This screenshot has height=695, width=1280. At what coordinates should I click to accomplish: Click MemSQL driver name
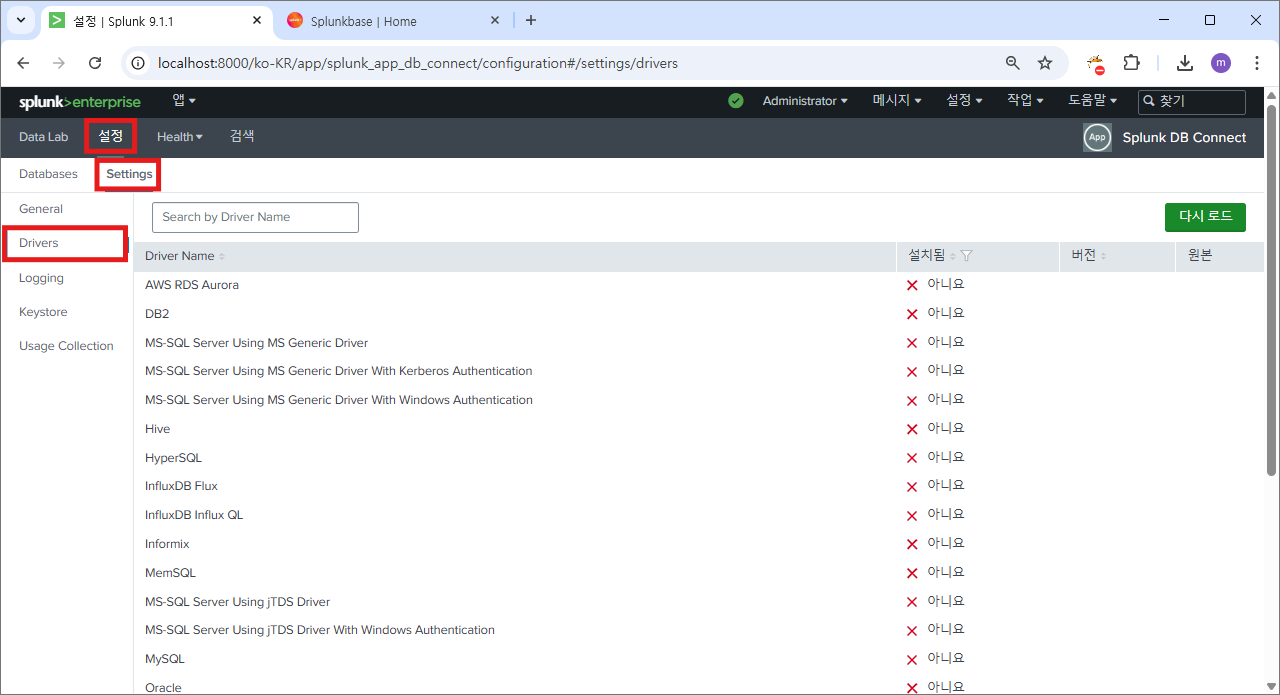(x=170, y=573)
